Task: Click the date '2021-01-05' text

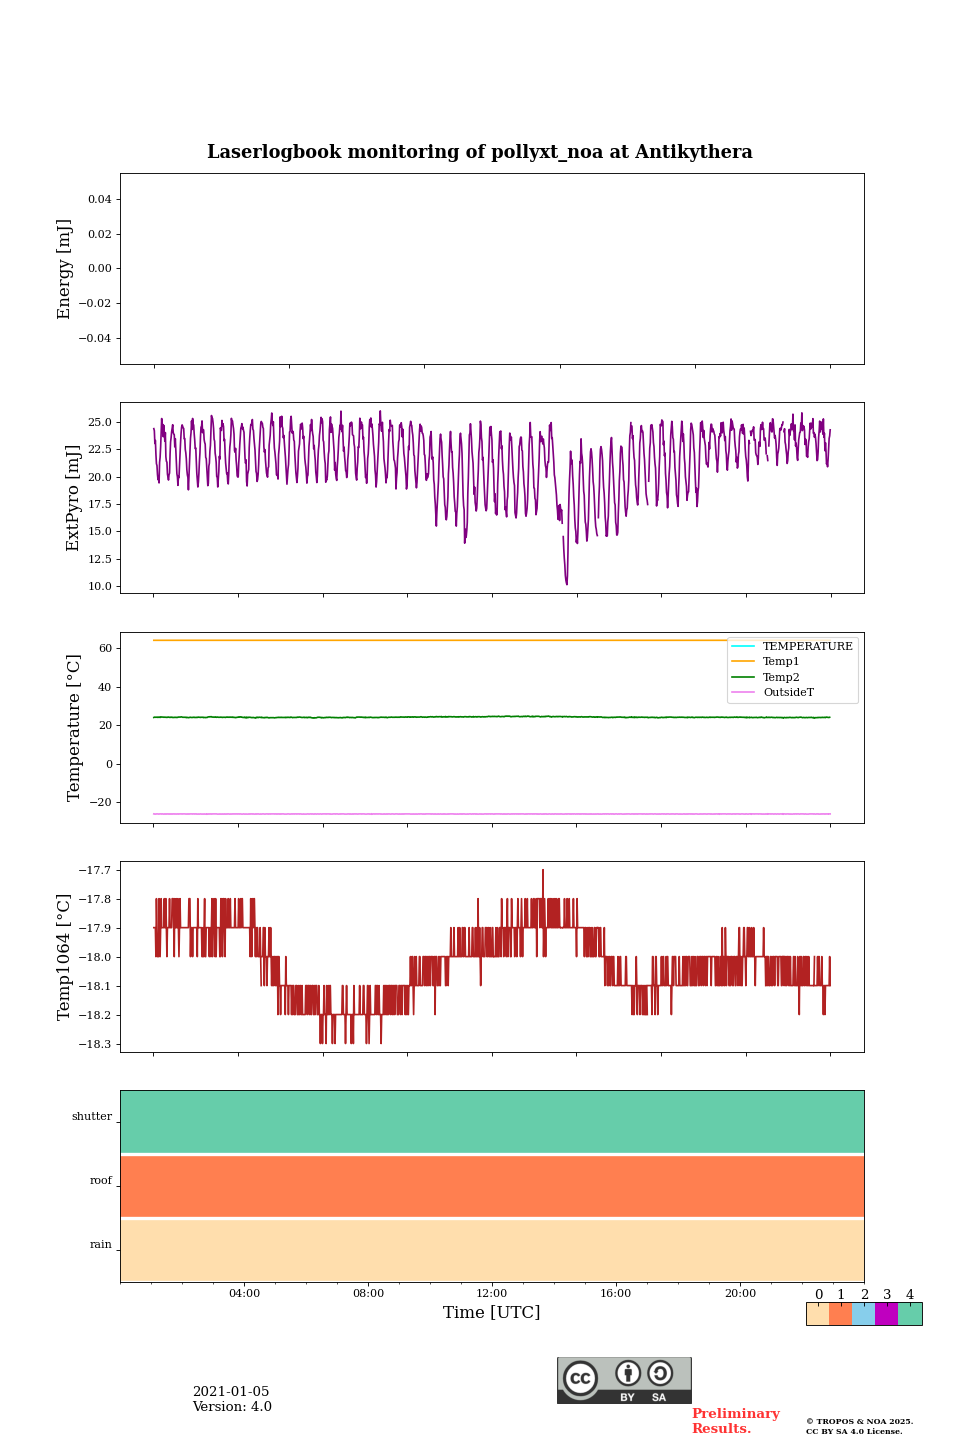Action: click(x=231, y=1392)
